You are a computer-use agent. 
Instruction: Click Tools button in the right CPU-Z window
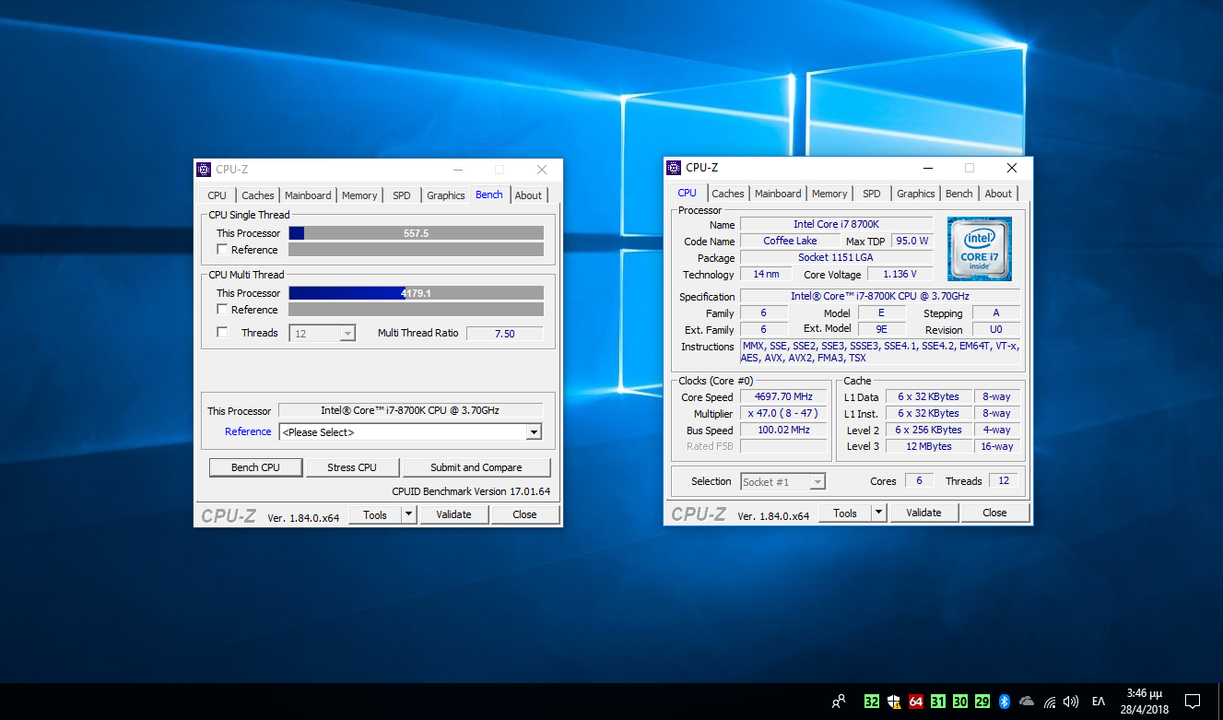tap(845, 513)
